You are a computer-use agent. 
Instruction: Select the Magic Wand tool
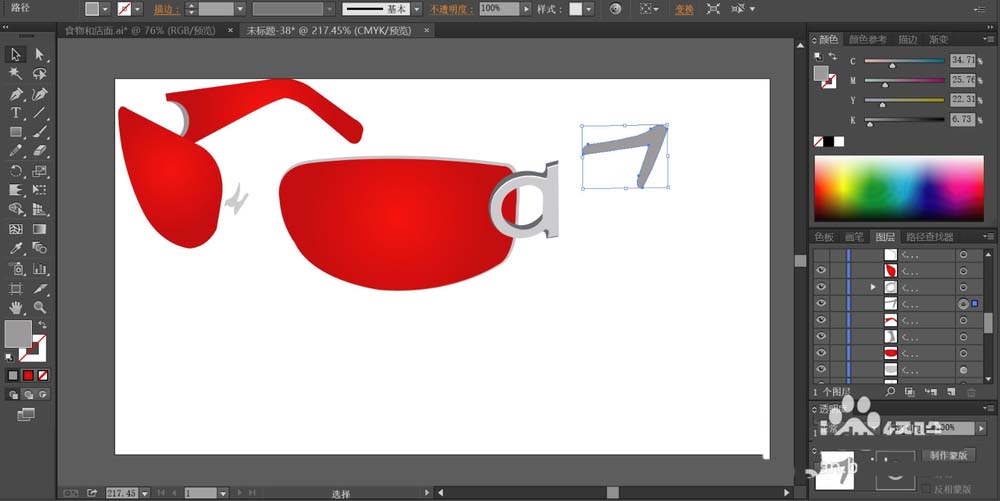point(16,74)
